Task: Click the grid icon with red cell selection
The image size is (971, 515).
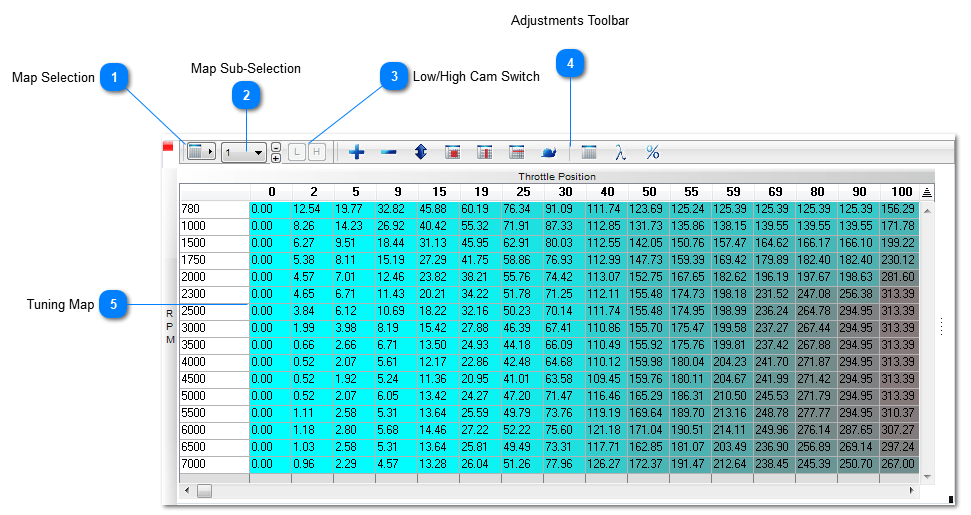Action: pos(453,152)
